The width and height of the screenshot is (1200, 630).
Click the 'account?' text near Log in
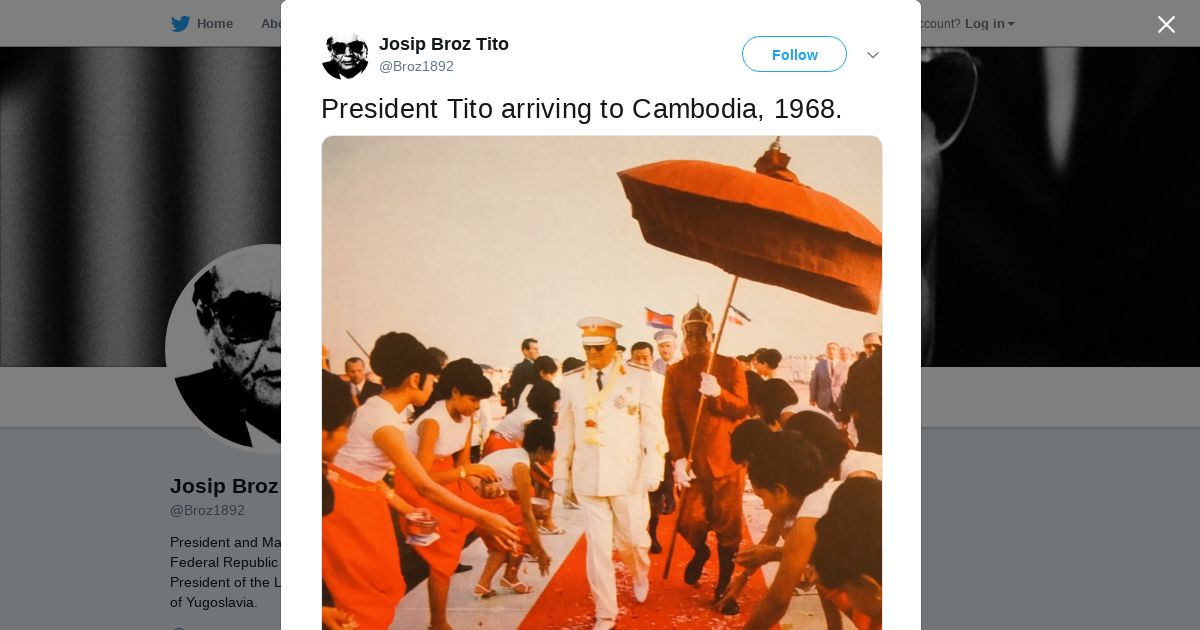pyautogui.click(x=940, y=23)
